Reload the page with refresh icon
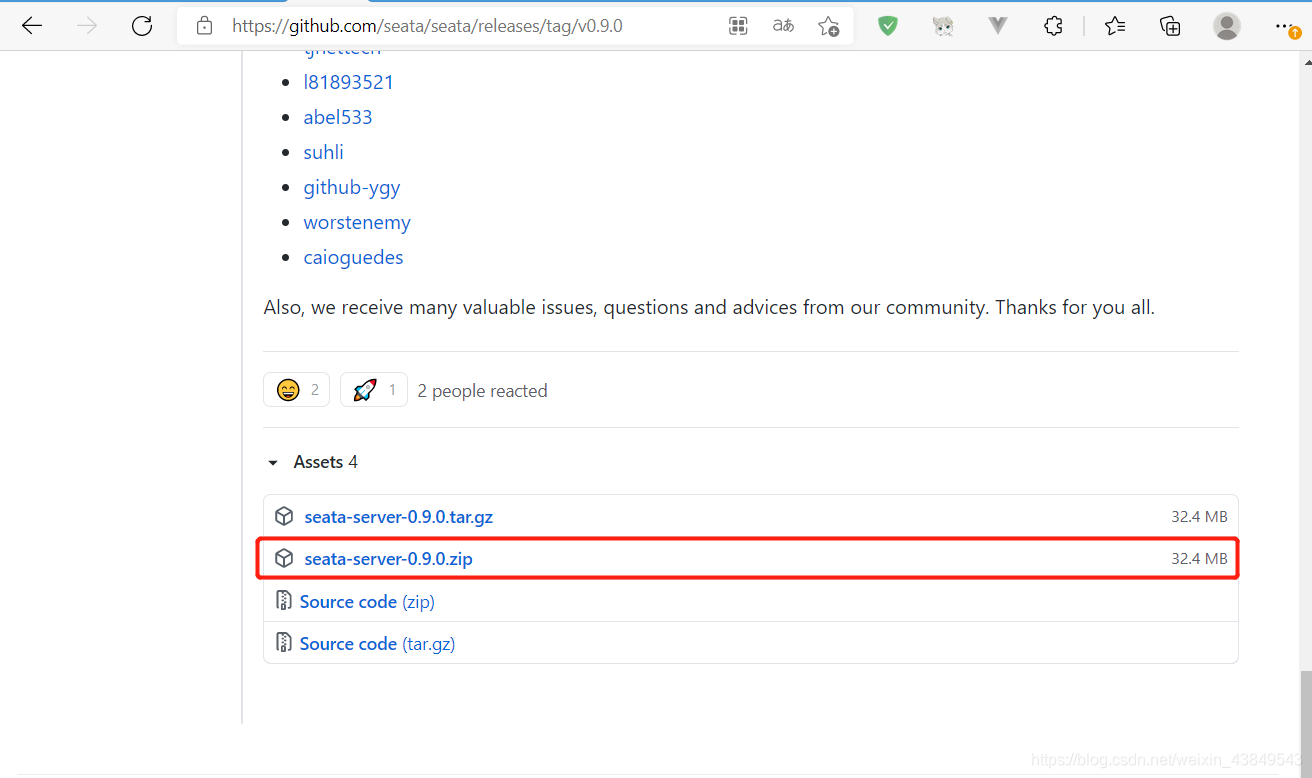1312x778 pixels. pos(142,26)
